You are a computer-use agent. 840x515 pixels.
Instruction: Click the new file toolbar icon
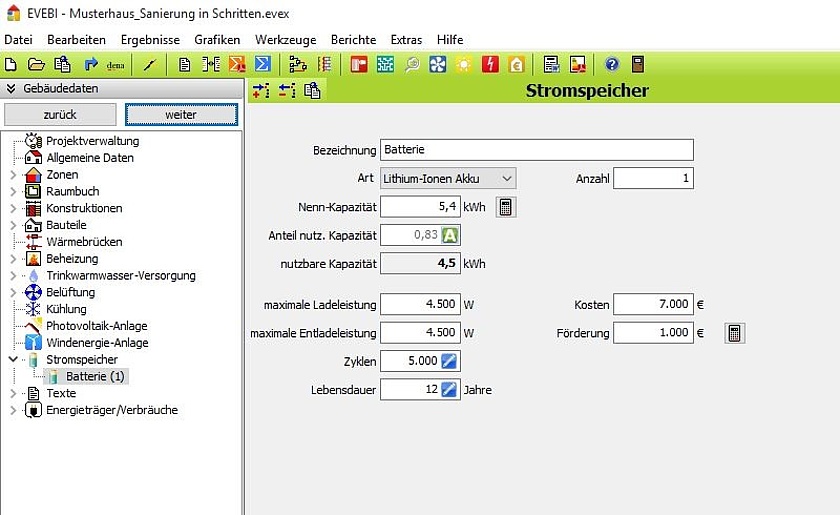pyautogui.click(x=11, y=65)
